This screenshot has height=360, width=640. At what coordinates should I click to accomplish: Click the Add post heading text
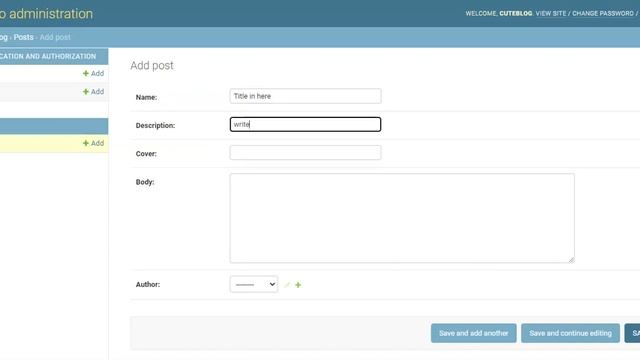(x=152, y=65)
